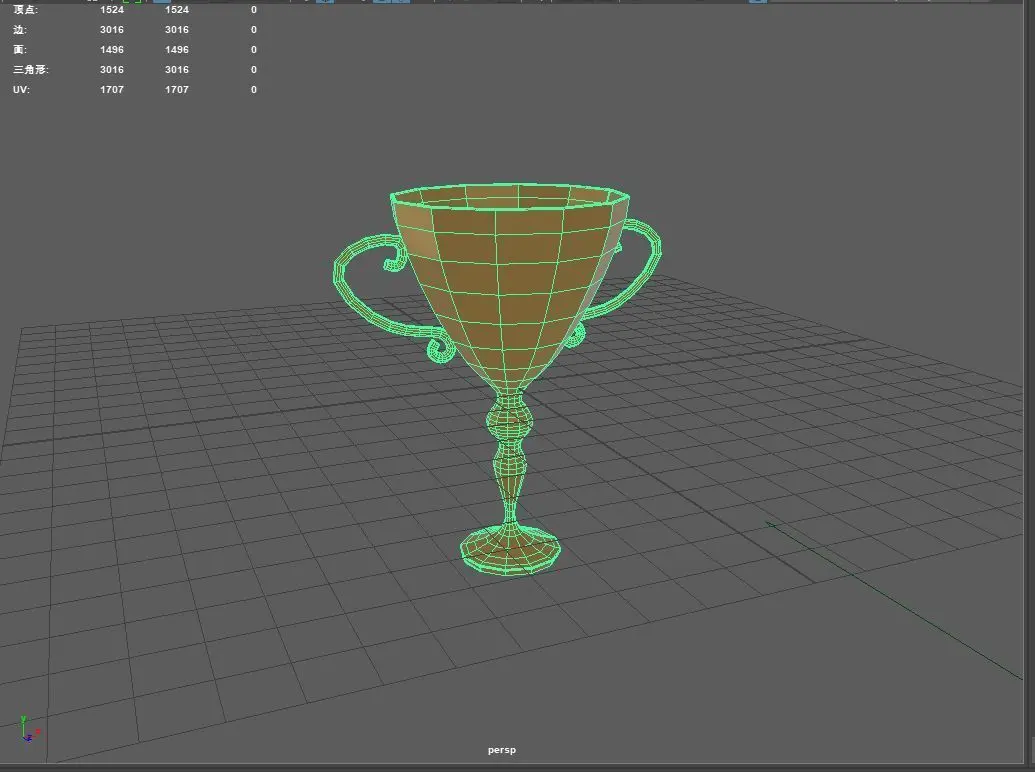This screenshot has width=1035, height=772.
Task: Click the XYZ axis orientation indicator
Action: [x=28, y=729]
